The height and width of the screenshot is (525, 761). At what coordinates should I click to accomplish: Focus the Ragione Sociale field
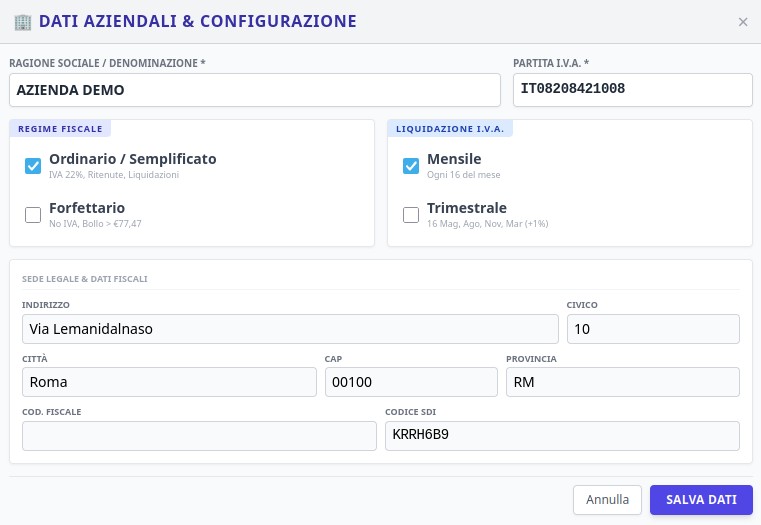(x=254, y=89)
